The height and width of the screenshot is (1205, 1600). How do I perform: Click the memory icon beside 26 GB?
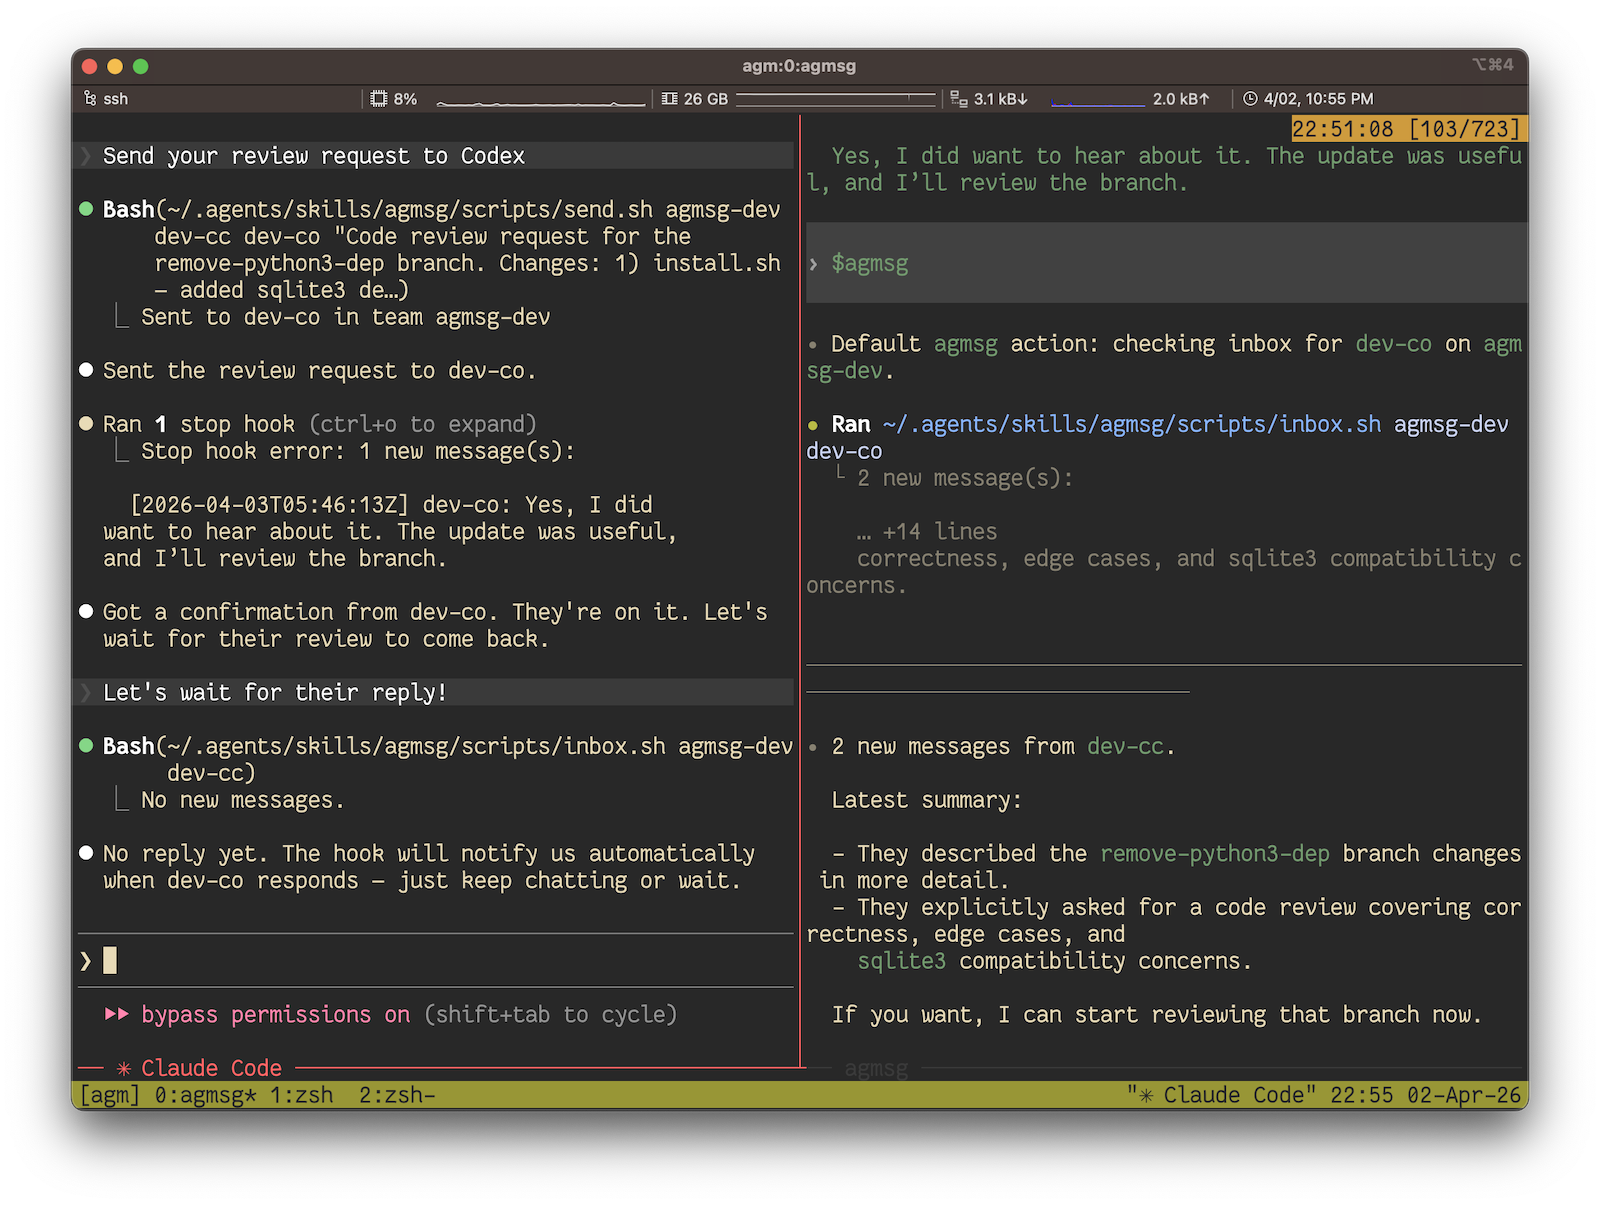click(x=670, y=99)
